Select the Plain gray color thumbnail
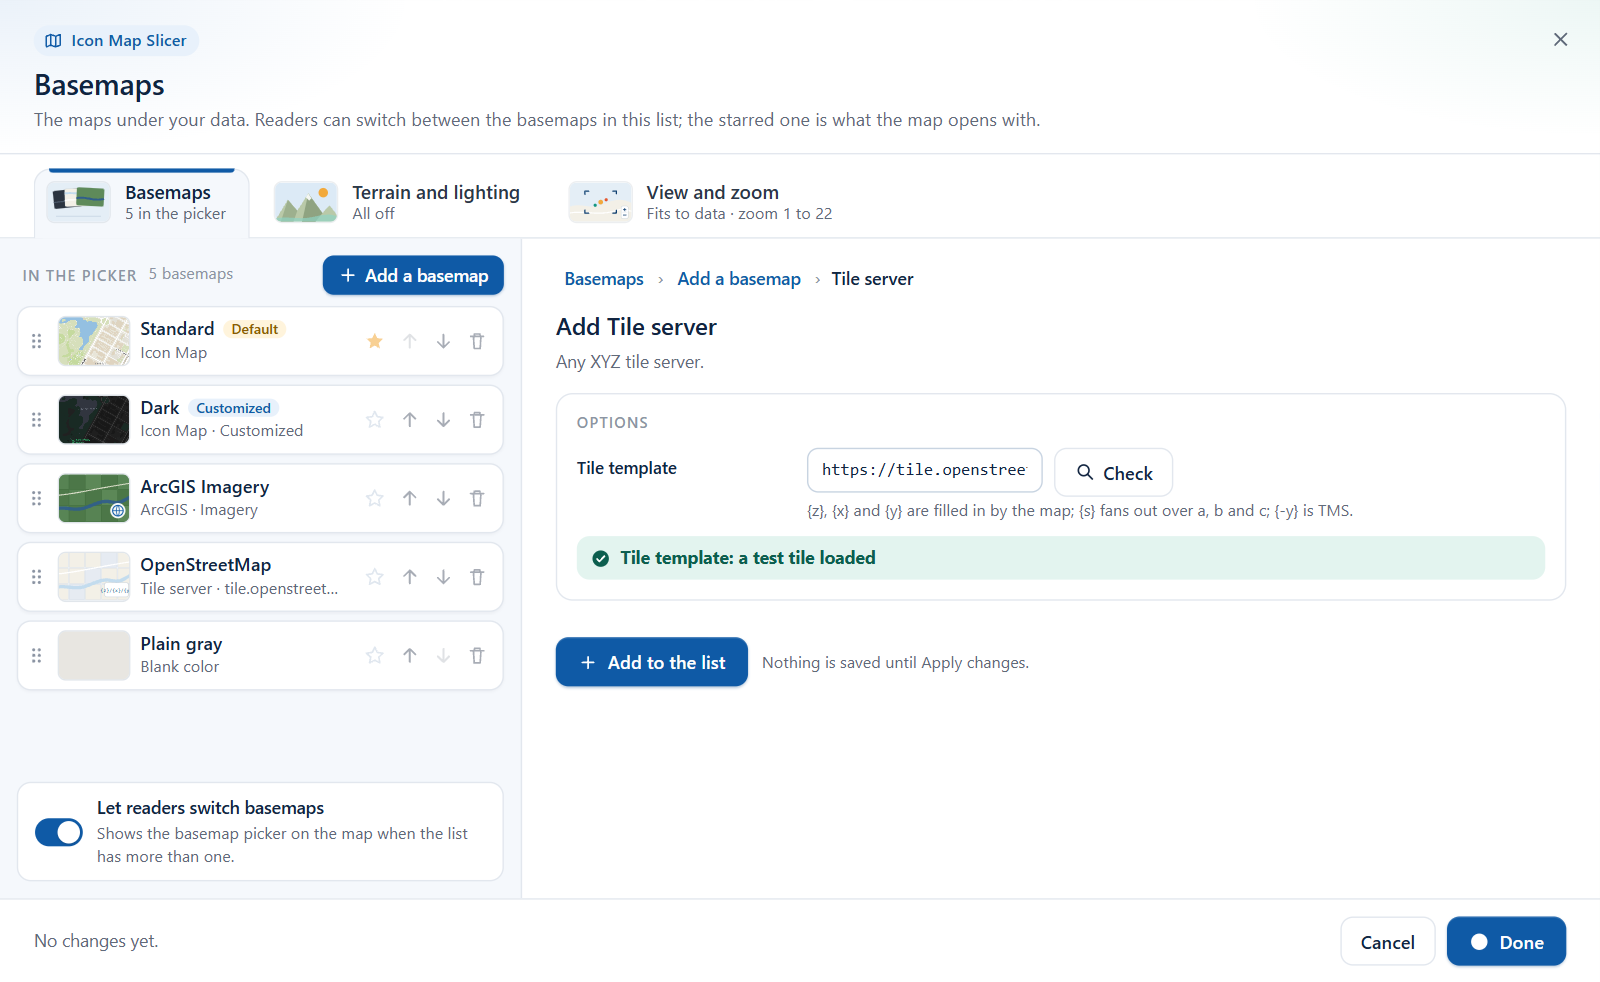Image resolution: width=1600 pixels, height=982 pixels. pos(94,655)
